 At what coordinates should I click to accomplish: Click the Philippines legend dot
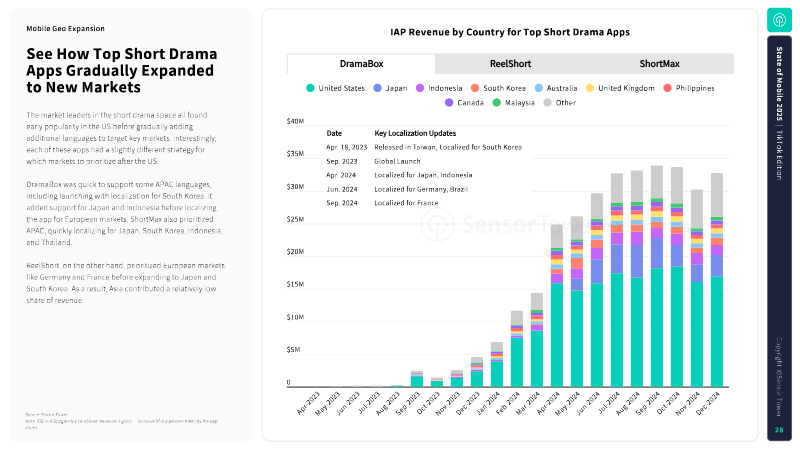(668, 88)
